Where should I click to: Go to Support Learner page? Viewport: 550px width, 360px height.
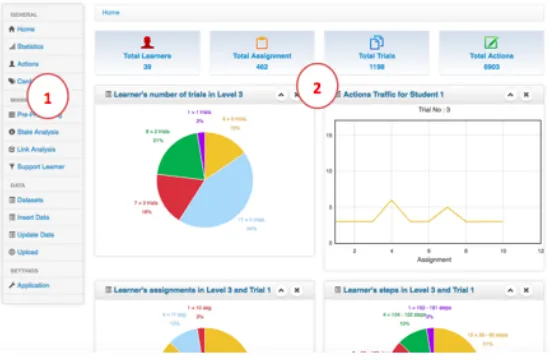point(41,167)
